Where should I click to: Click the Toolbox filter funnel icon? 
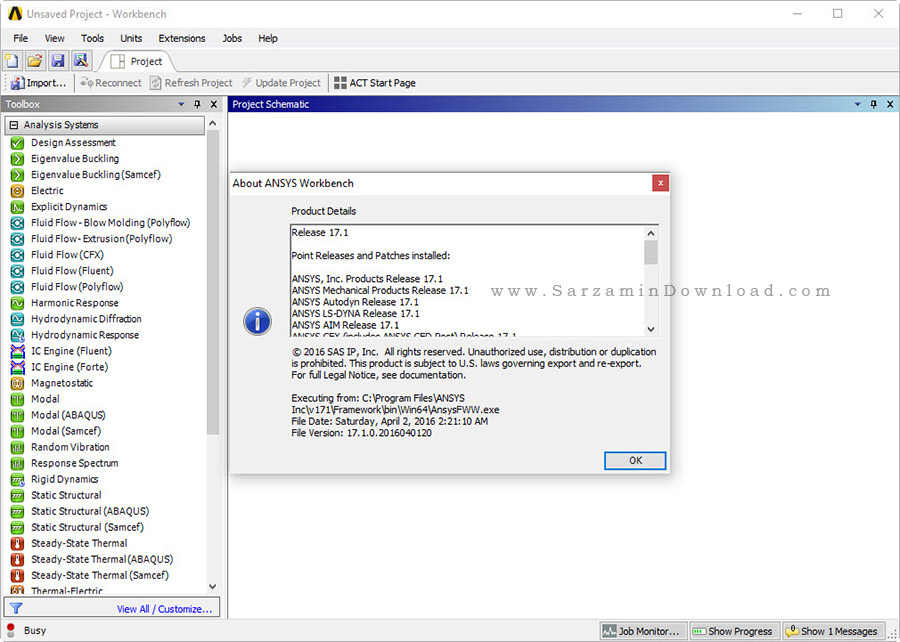click(x=16, y=608)
